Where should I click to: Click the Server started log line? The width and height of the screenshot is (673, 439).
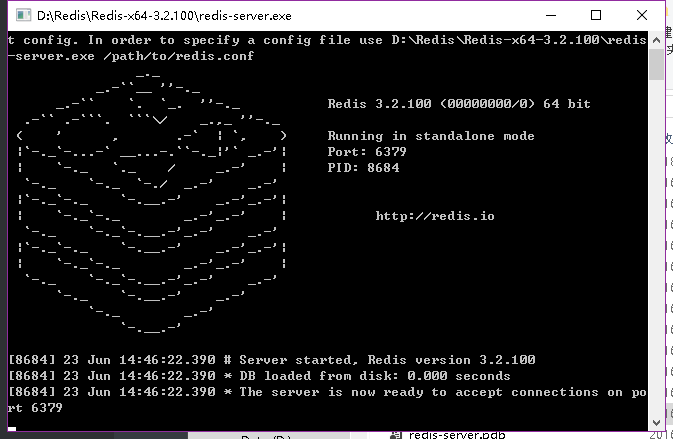(x=272, y=360)
